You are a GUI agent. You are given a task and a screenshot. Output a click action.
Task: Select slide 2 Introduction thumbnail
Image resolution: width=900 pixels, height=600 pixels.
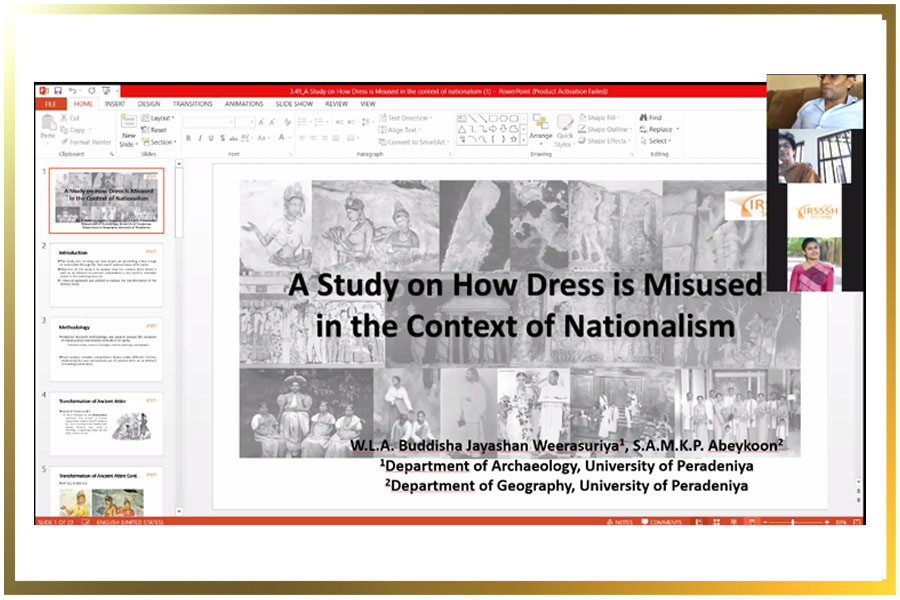107,274
